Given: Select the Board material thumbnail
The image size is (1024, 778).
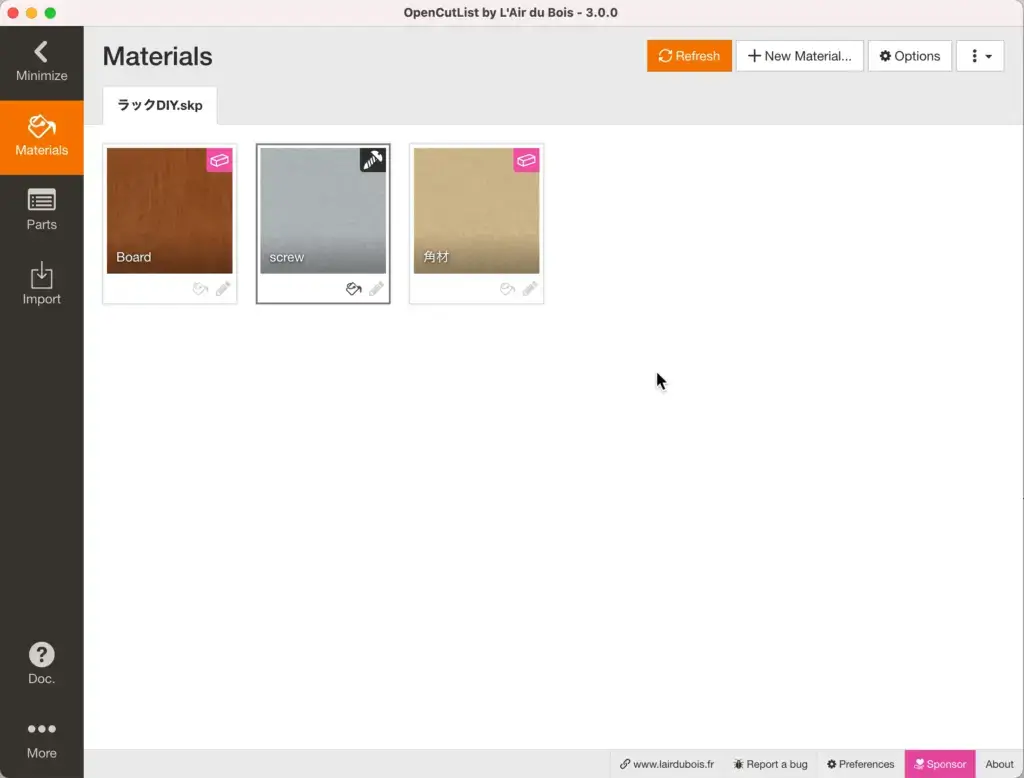Looking at the screenshot, I should point(170,210).
